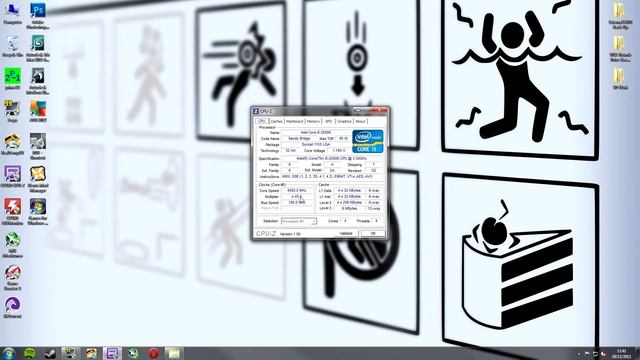
Task: Click the system clock in the tray
Action: [x=621, y=353]
